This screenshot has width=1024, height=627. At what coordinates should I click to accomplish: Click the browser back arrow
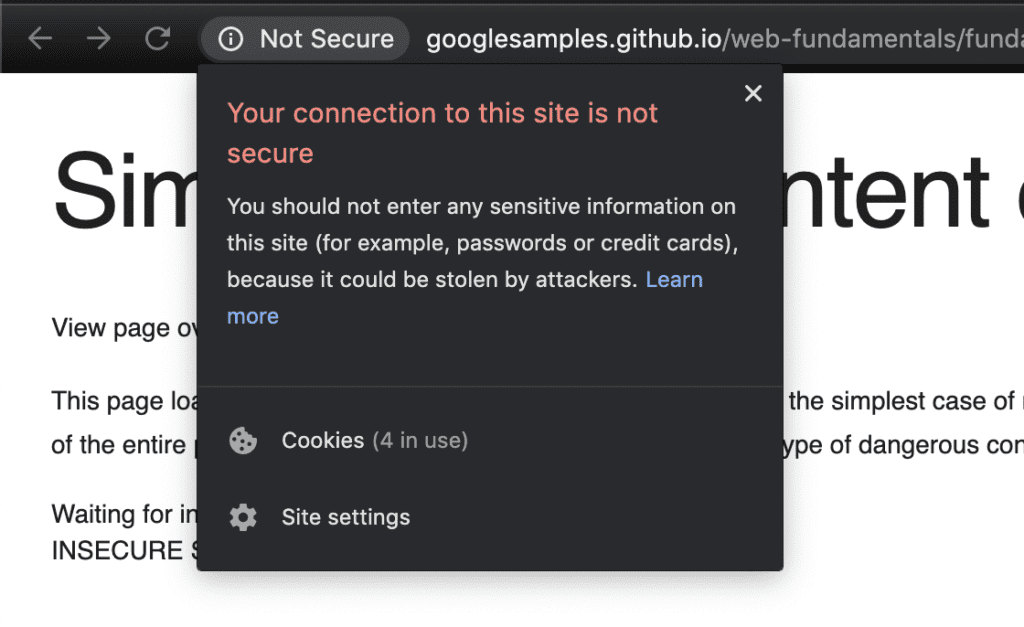click(x=40, y=39)
